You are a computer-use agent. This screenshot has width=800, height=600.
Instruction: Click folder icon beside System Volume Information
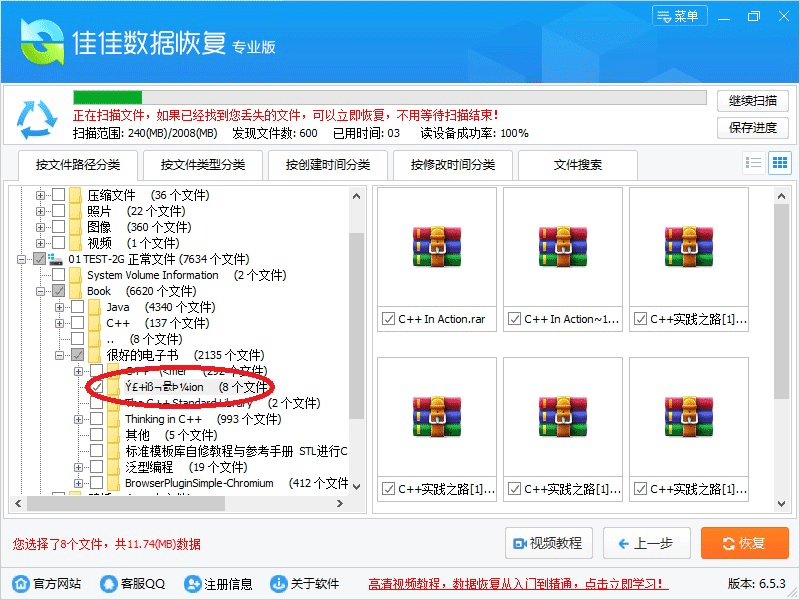click(x=76, y=275)
